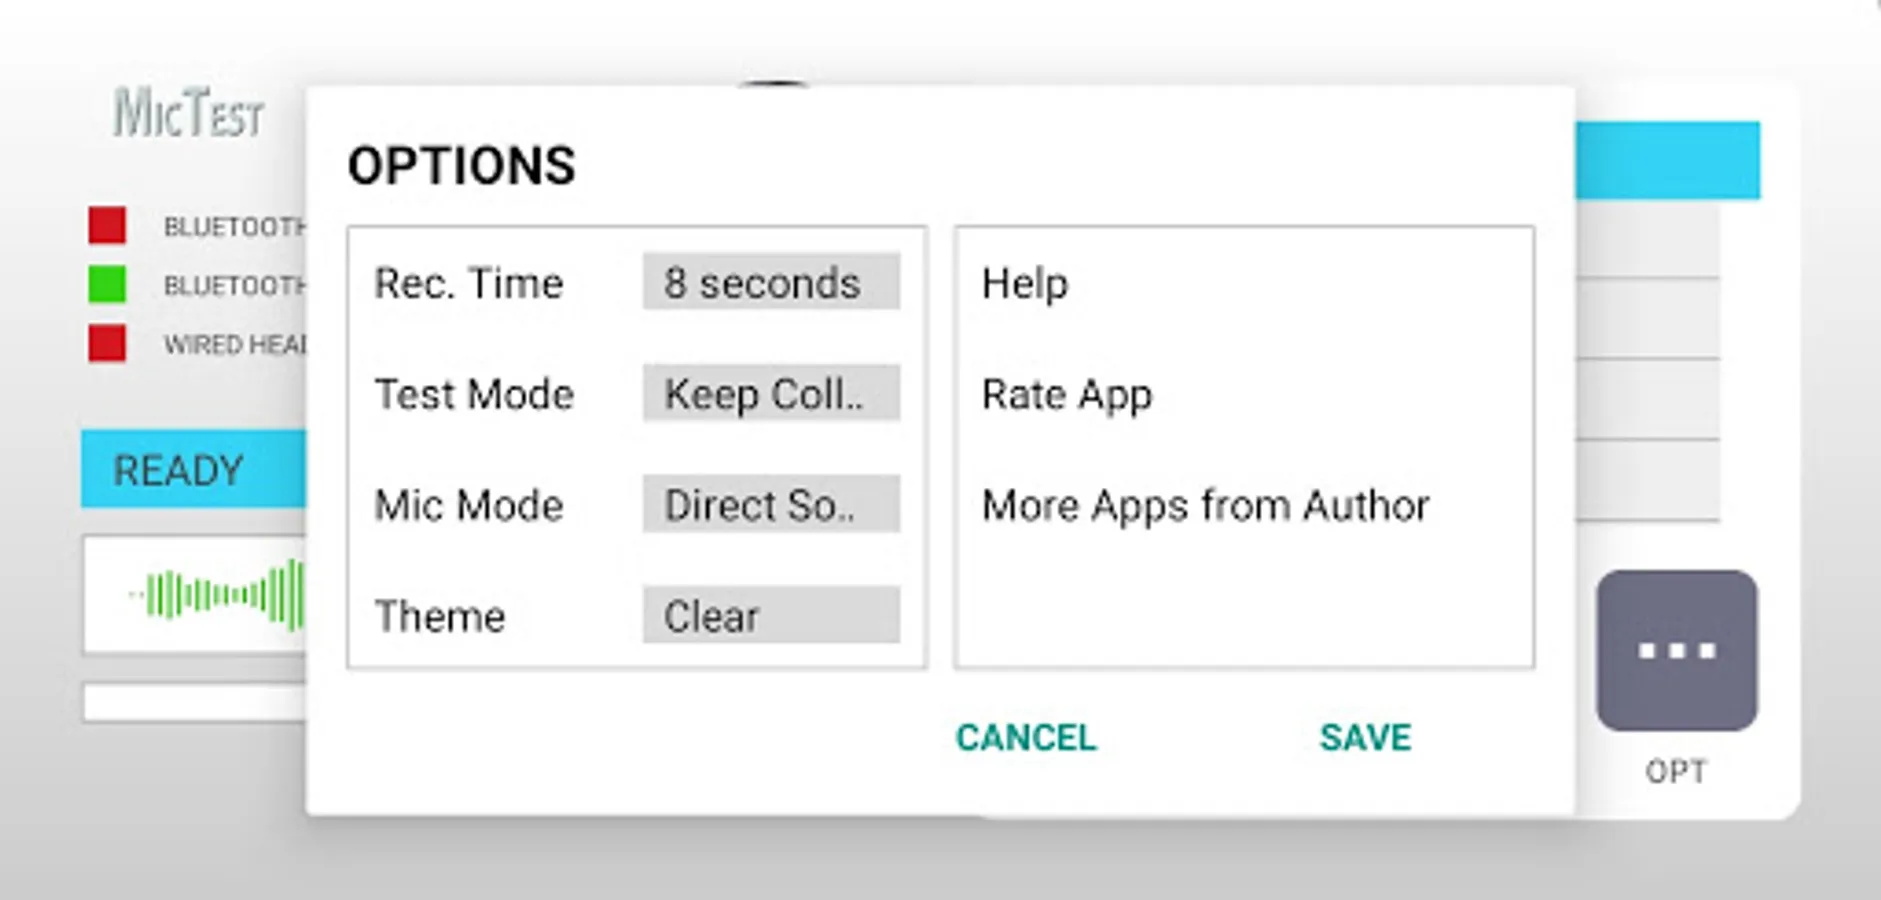Open More Apps from Author
This screenshot has width=1881, height=900.
coord(1205,506)
